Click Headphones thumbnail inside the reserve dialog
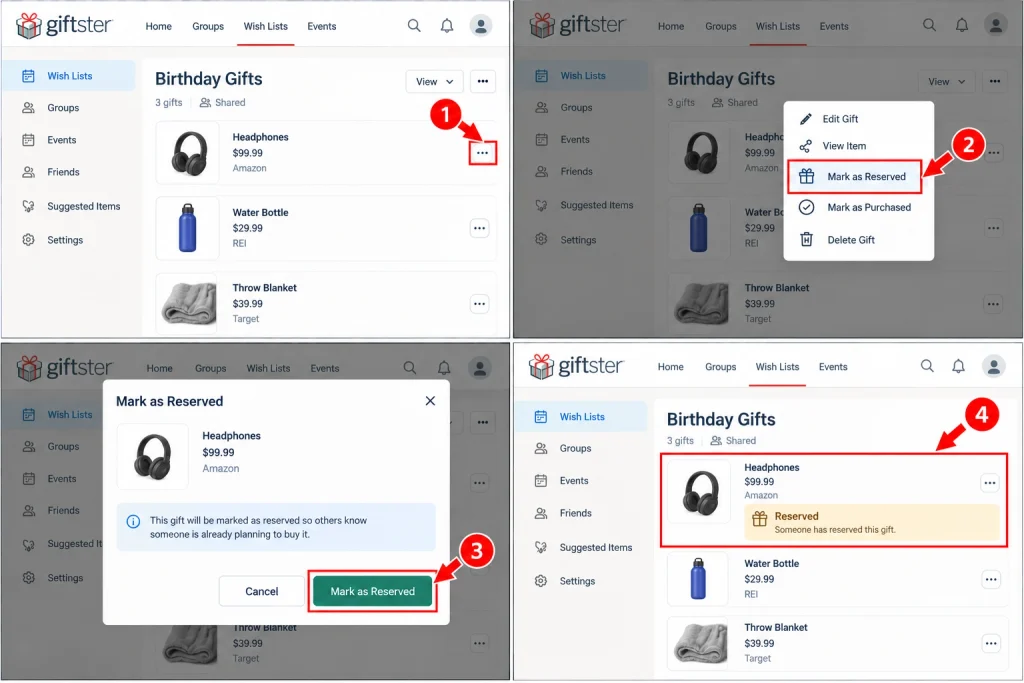Viewport: 1024px width, 683px height. coord(152,456)
